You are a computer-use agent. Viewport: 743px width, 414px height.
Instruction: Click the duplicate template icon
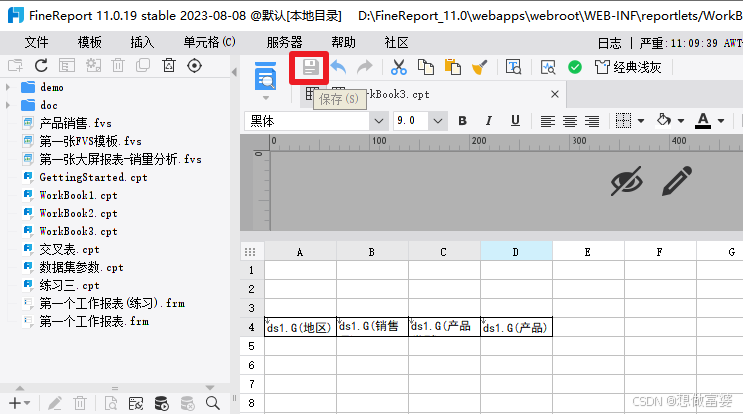tap(143, 65)
